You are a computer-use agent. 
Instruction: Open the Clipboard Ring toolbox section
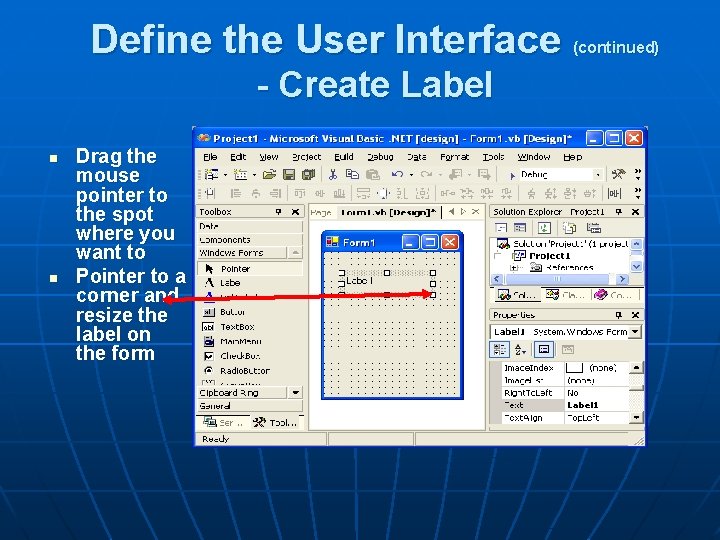pyautogui.click(x=242, y=393)
